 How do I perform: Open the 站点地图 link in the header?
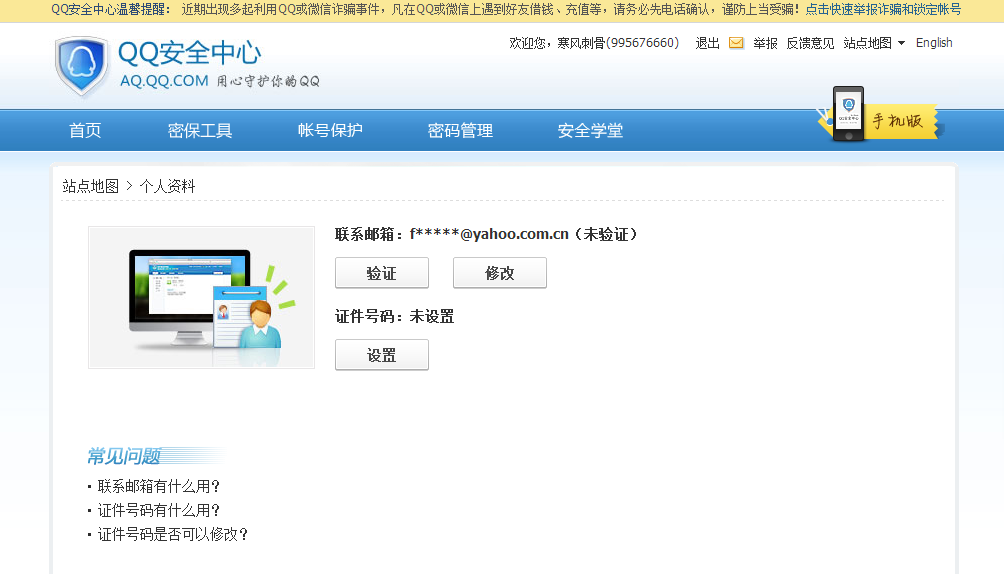868,43
